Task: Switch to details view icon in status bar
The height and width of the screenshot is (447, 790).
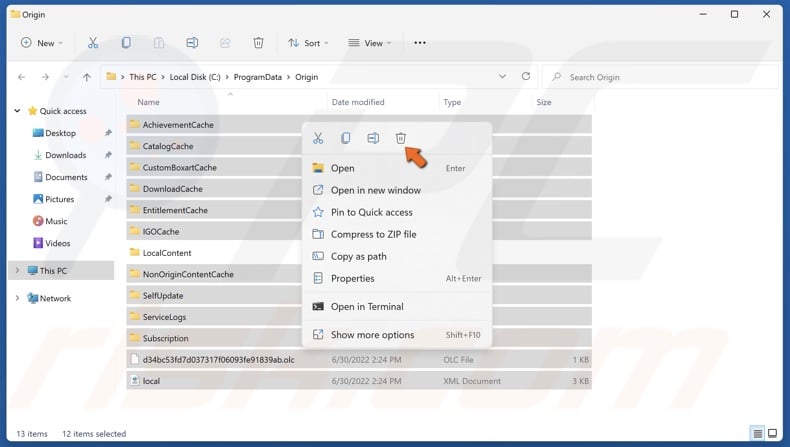Action: point(757,433)
